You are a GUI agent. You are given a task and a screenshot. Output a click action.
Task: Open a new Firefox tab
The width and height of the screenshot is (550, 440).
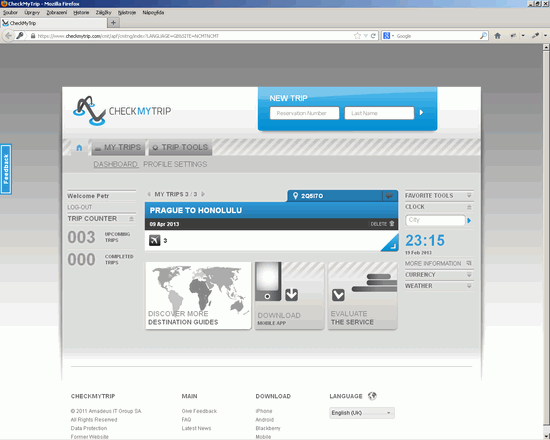(113, 23)
